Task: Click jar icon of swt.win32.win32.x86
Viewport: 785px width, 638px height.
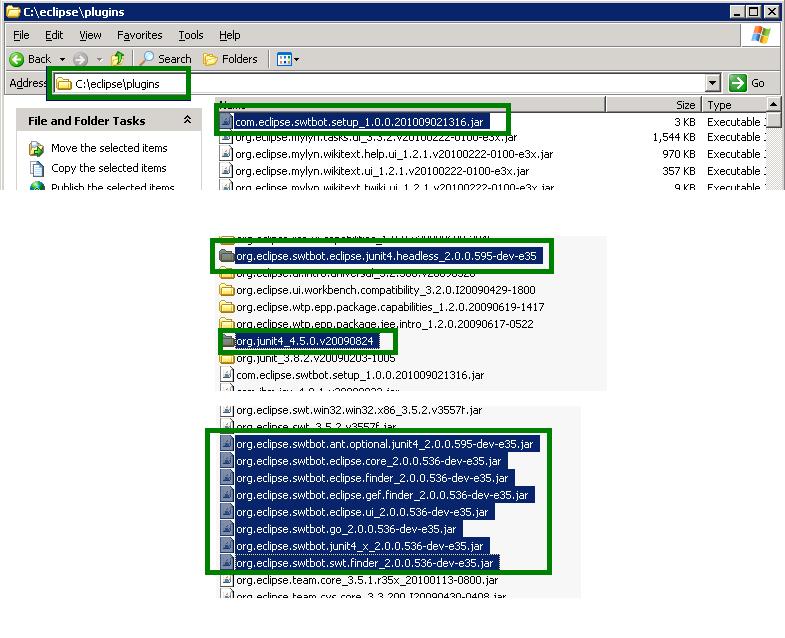Action: [227, 410]
